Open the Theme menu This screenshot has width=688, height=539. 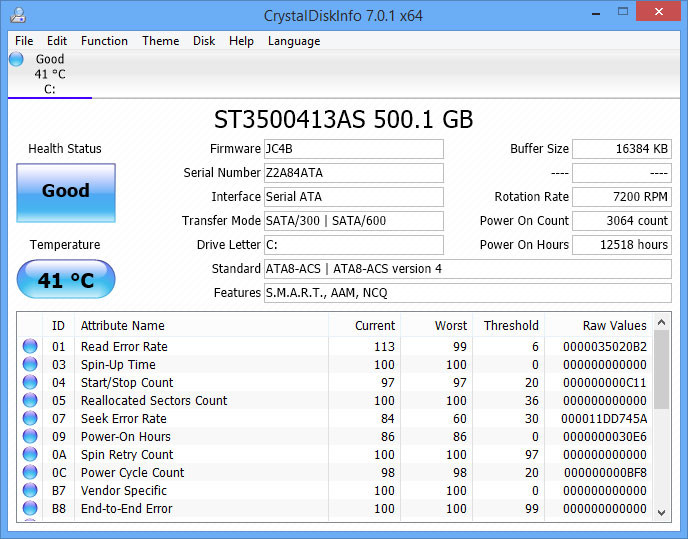pos(161,41)
